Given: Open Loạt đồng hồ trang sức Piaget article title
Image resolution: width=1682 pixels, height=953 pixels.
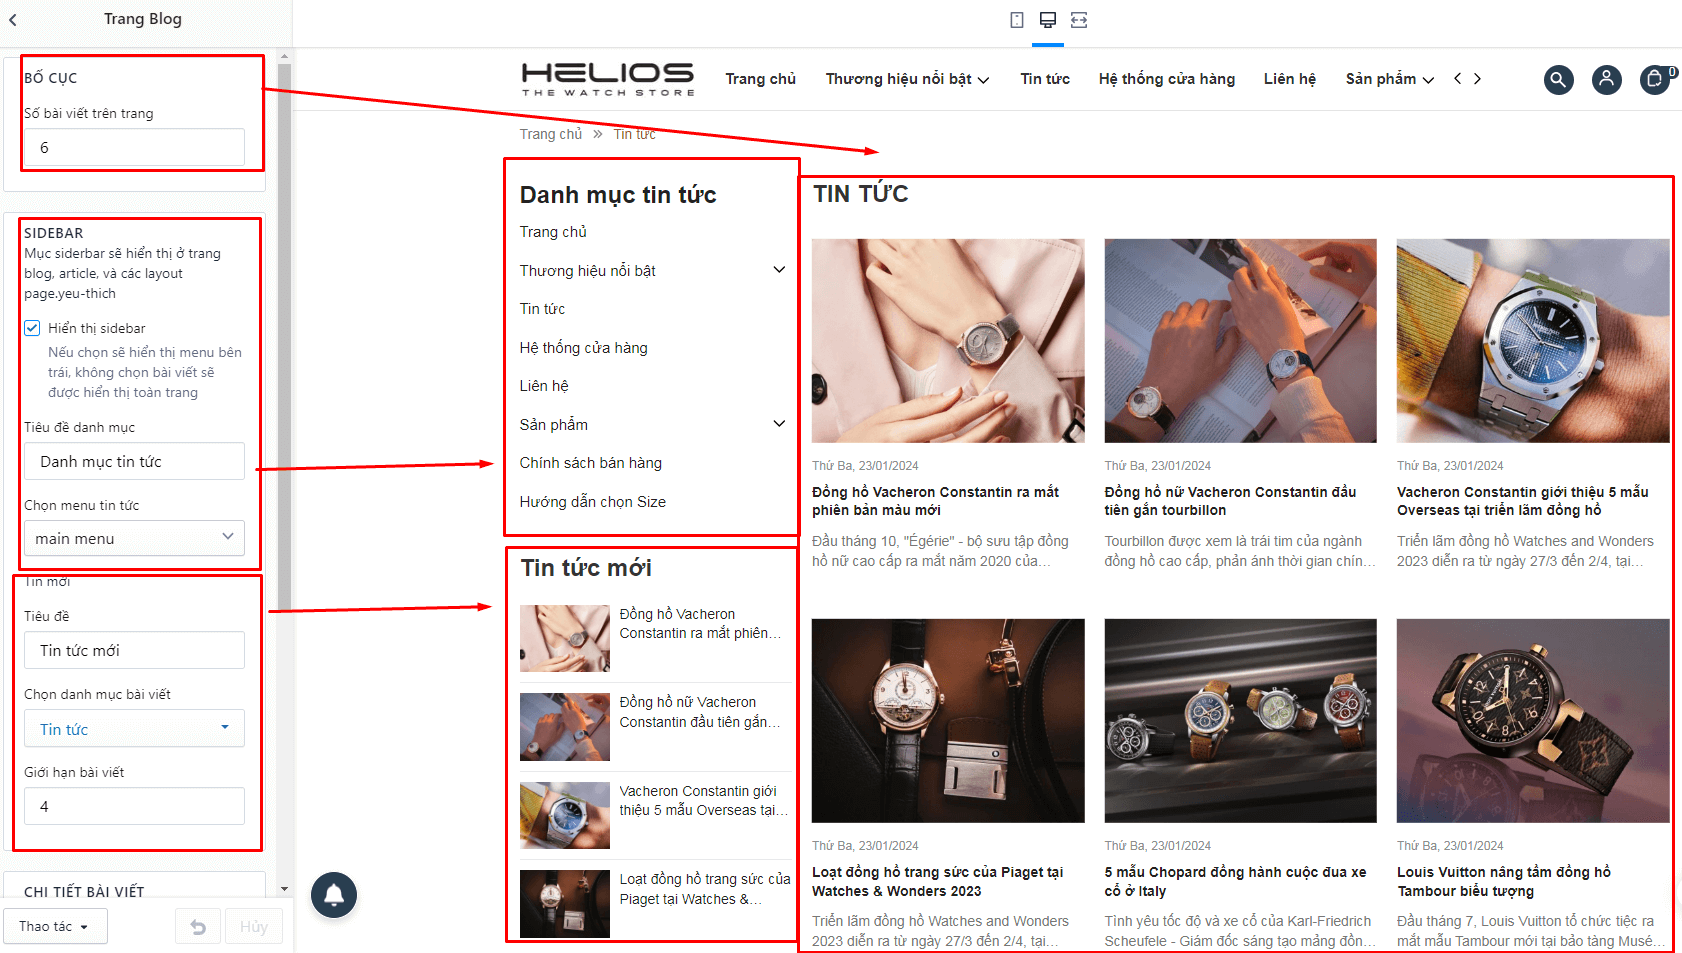Looking at the screenshot, I should [937, 881].
